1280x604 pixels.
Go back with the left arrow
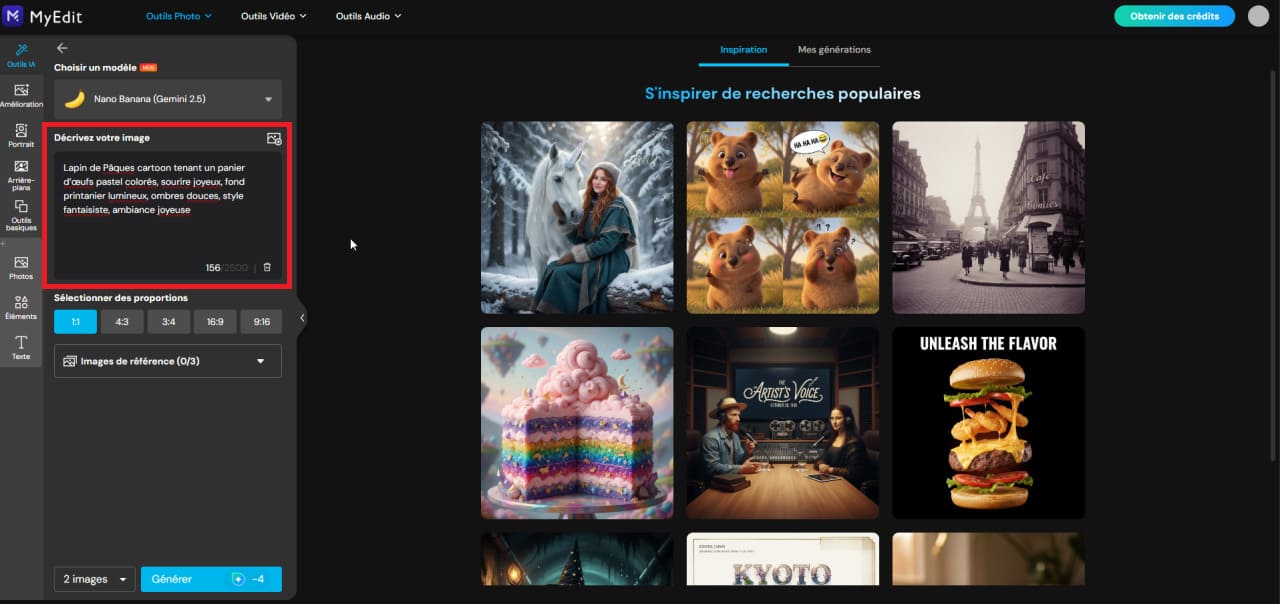coord(62,48)
